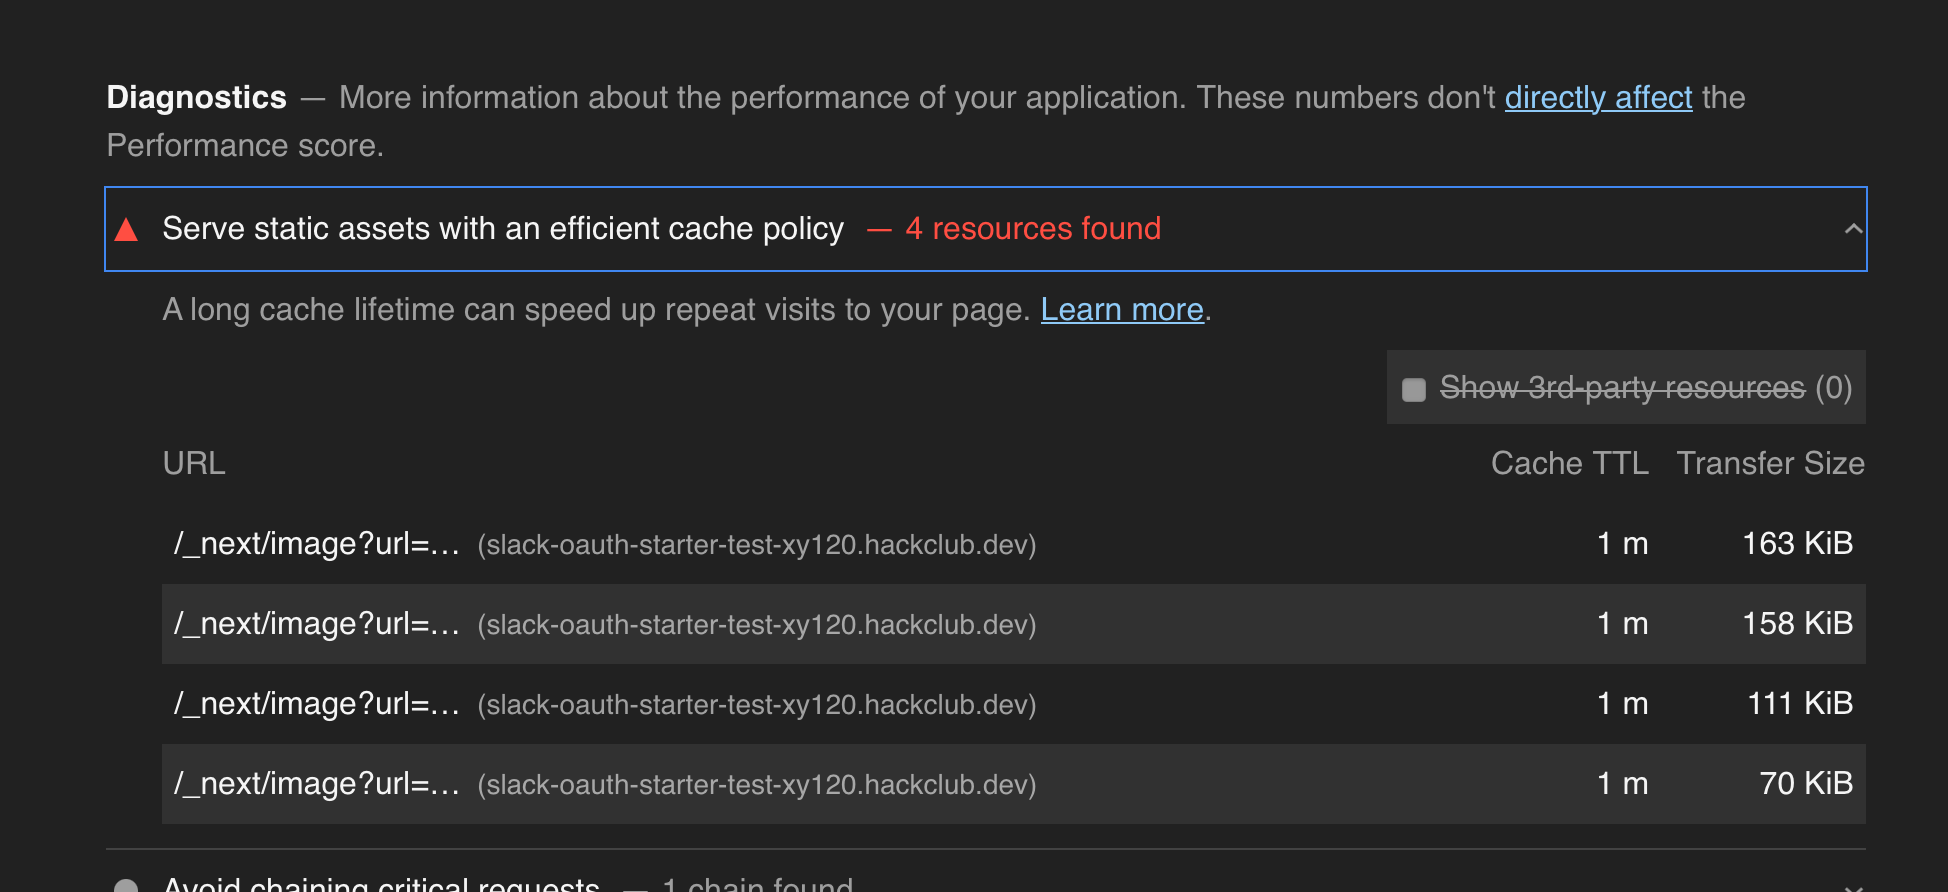The height and width of the screenshot is (892, 1948).
Task: Click the red warning triangle icon
Action: (126, 230)
